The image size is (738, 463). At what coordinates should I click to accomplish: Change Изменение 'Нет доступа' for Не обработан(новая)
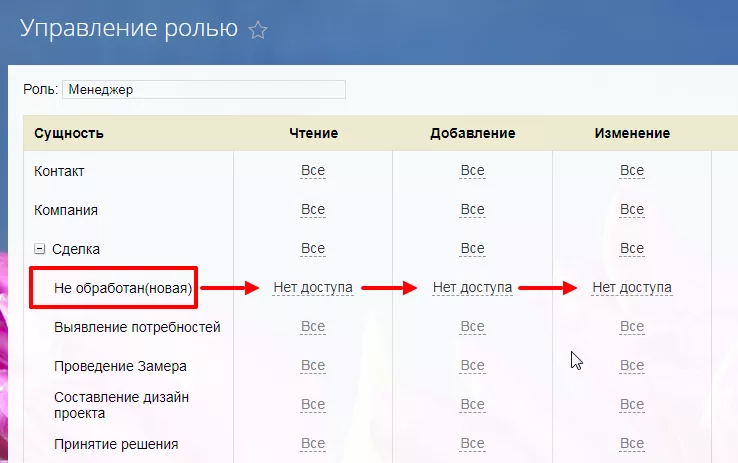632,287
